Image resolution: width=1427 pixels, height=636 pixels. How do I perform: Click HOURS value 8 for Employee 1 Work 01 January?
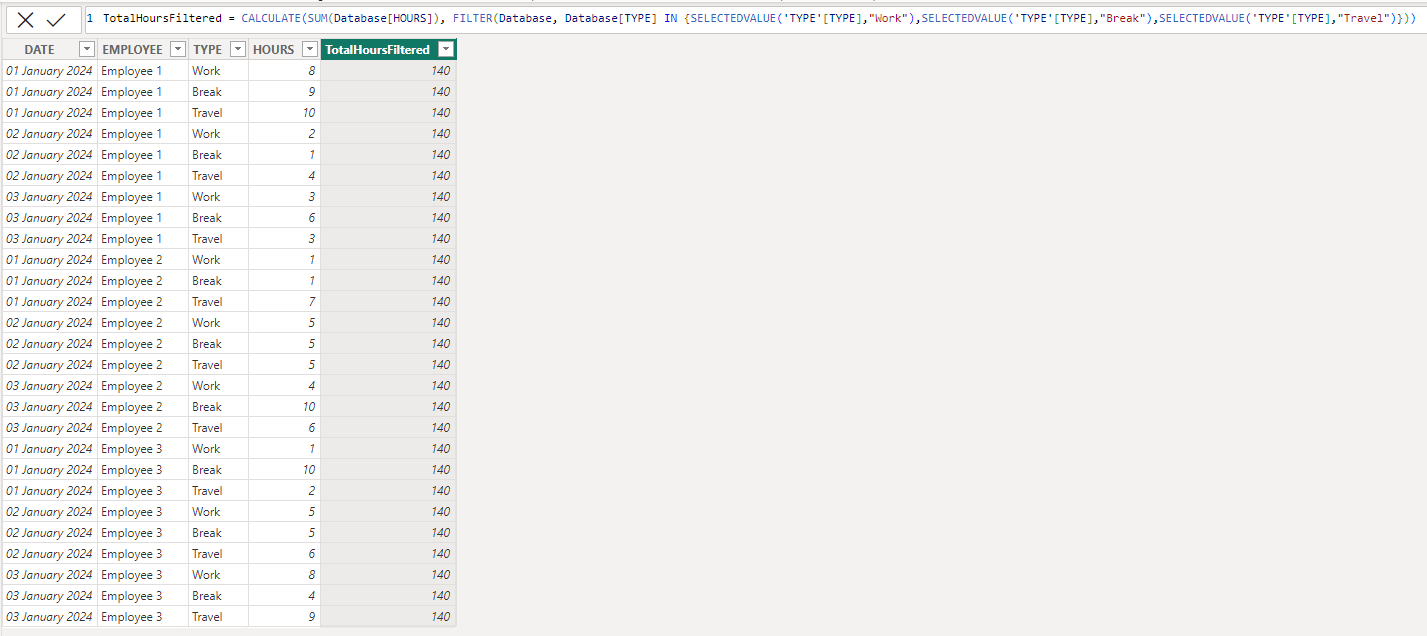[285, 71]
